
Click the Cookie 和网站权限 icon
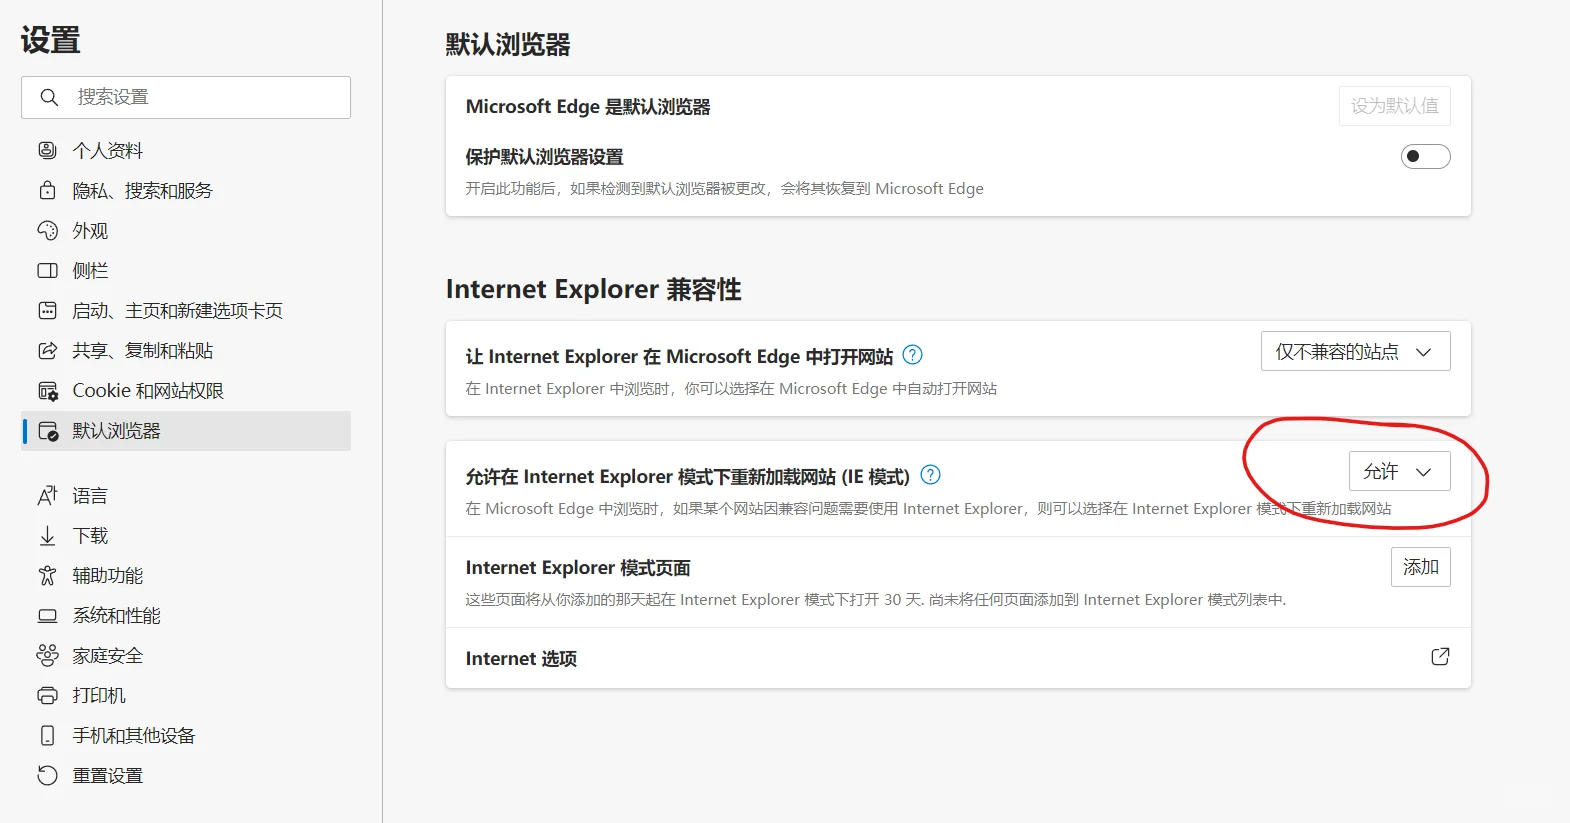point(47,390)
